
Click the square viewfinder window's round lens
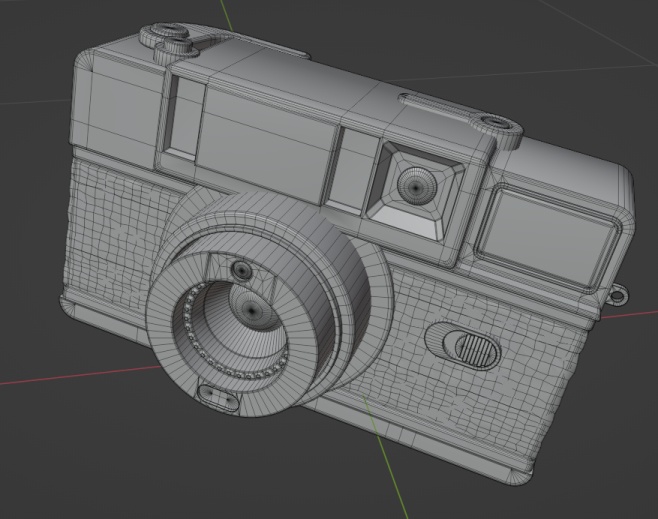click(x=418, y=184)
